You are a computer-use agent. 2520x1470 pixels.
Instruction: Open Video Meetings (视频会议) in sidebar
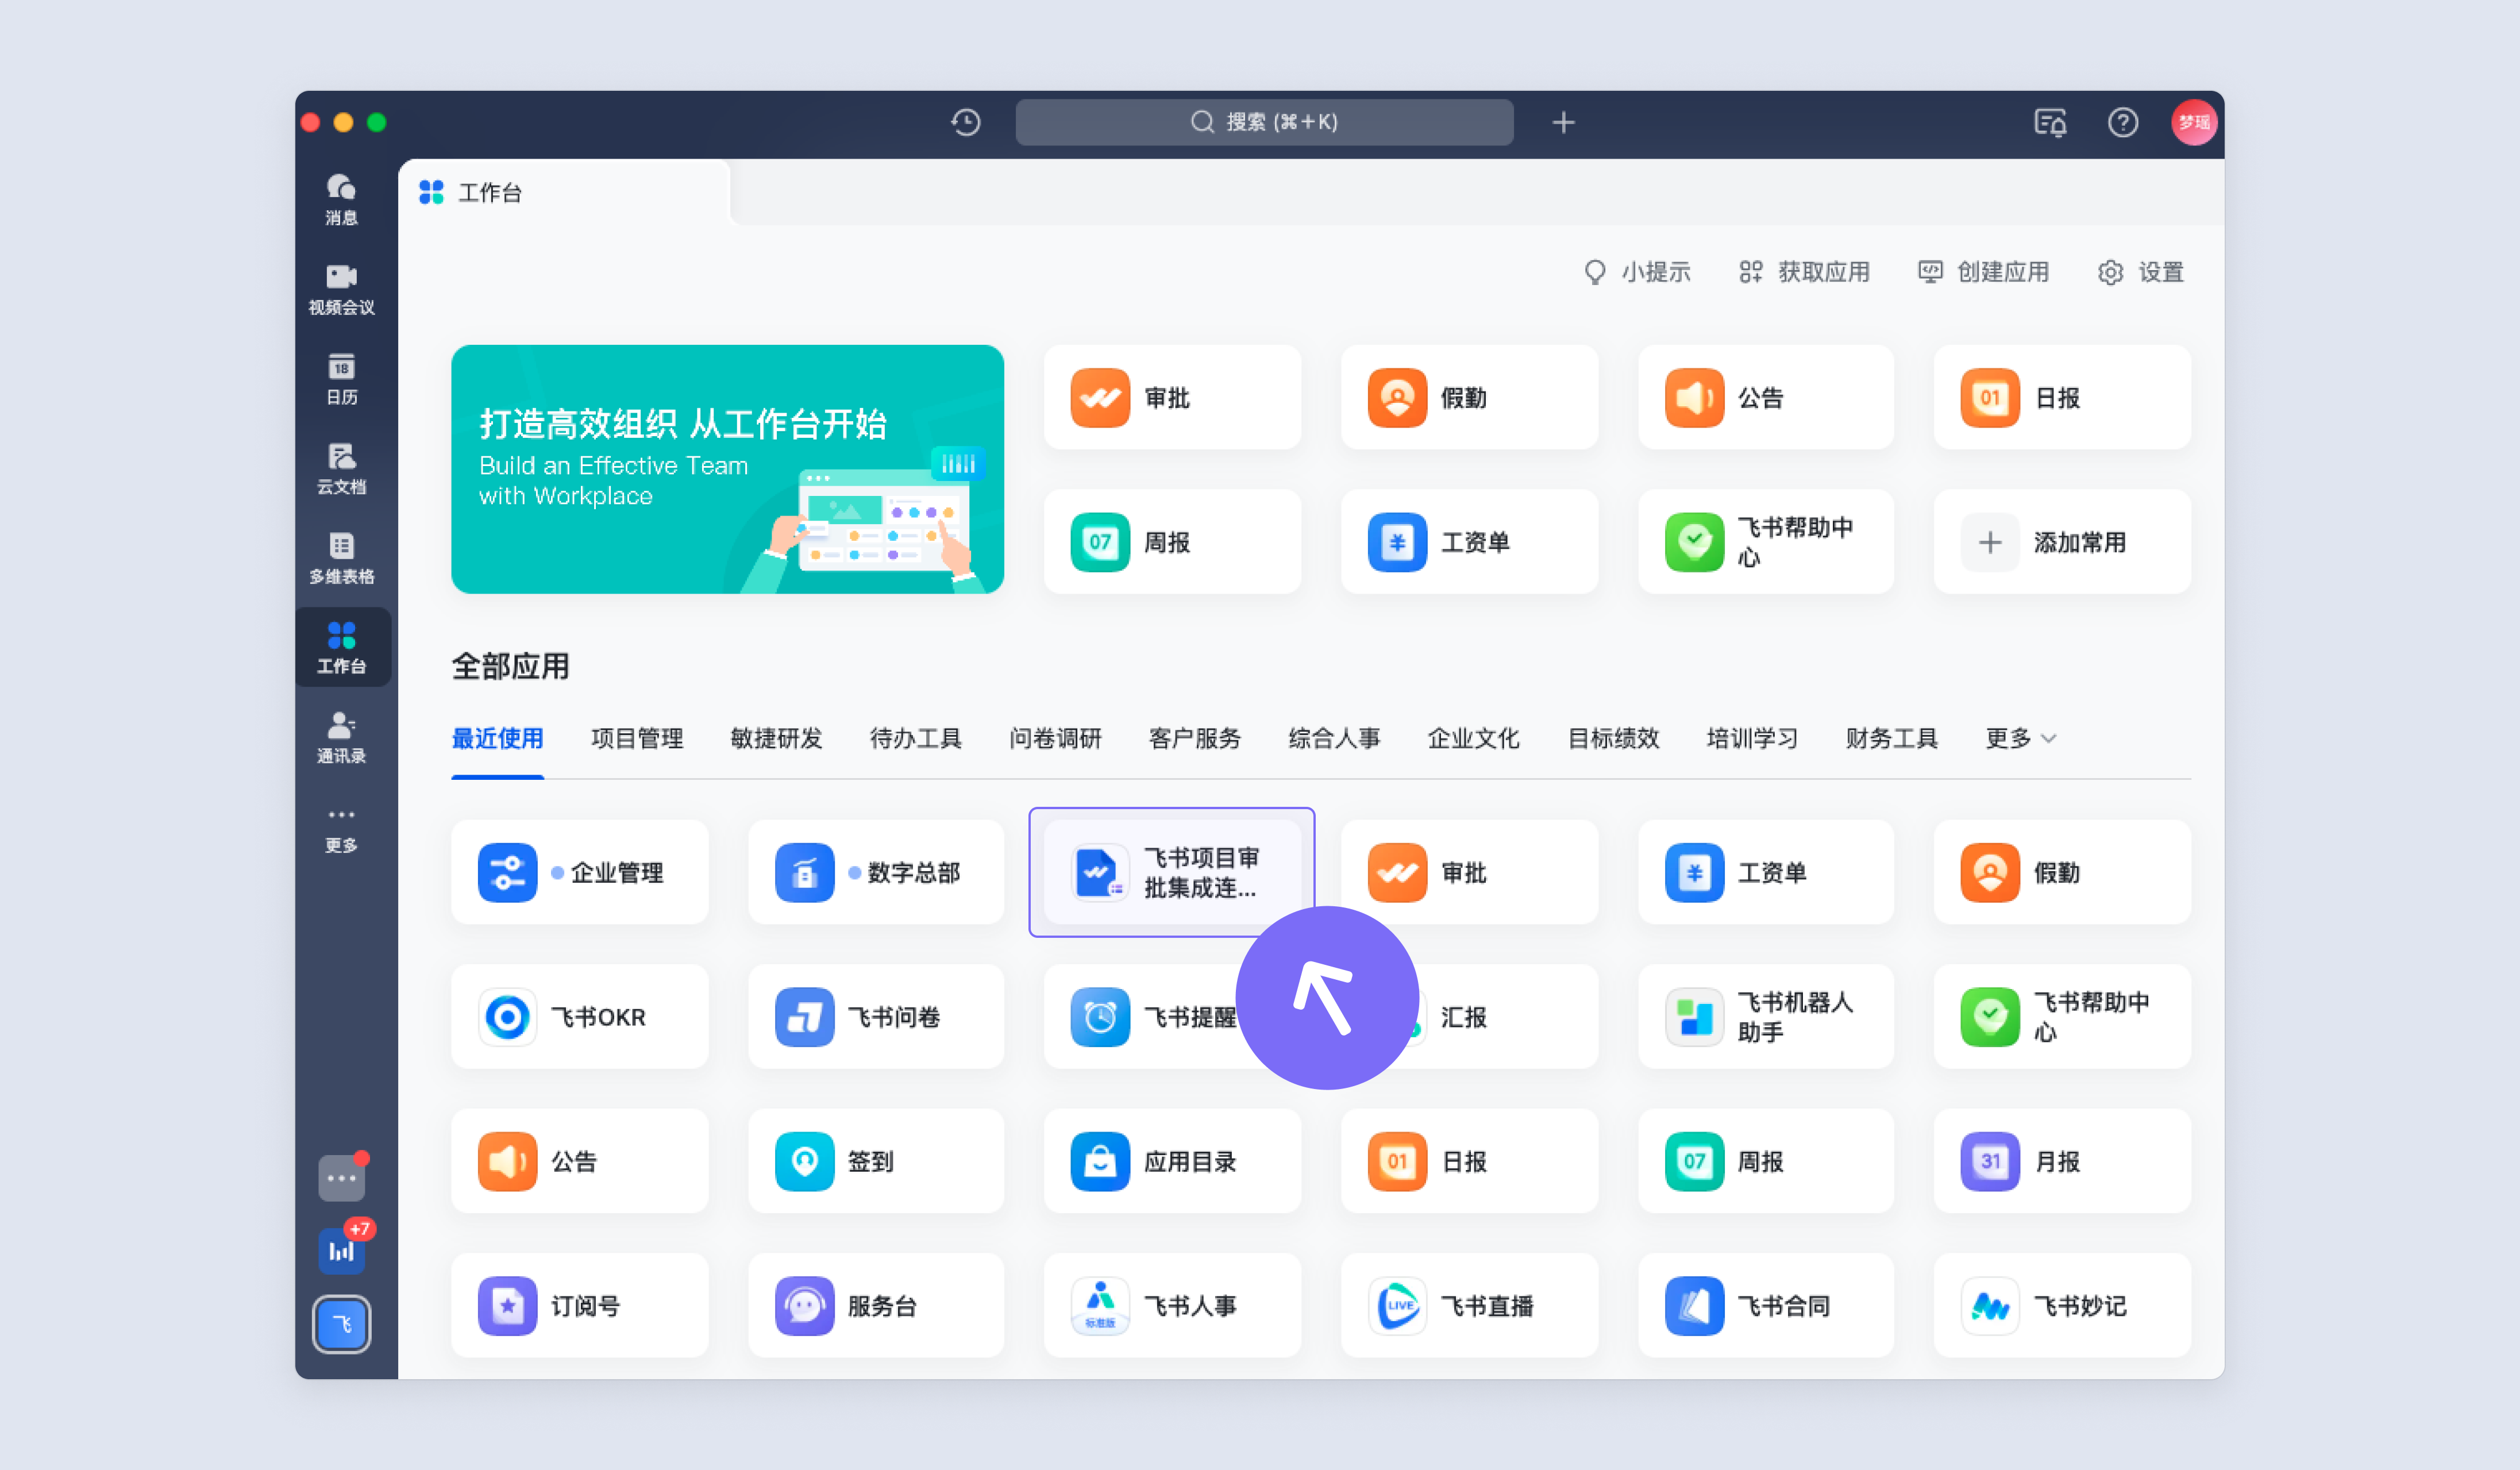(x=341, y=290)
